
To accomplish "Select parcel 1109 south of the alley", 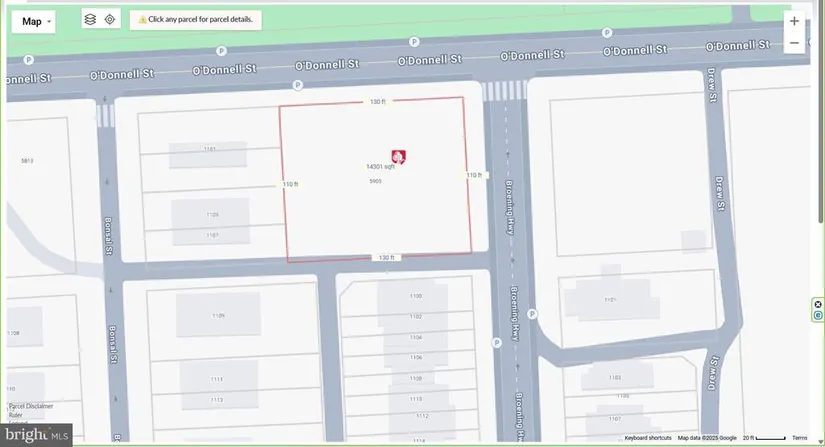I will 218,316.
